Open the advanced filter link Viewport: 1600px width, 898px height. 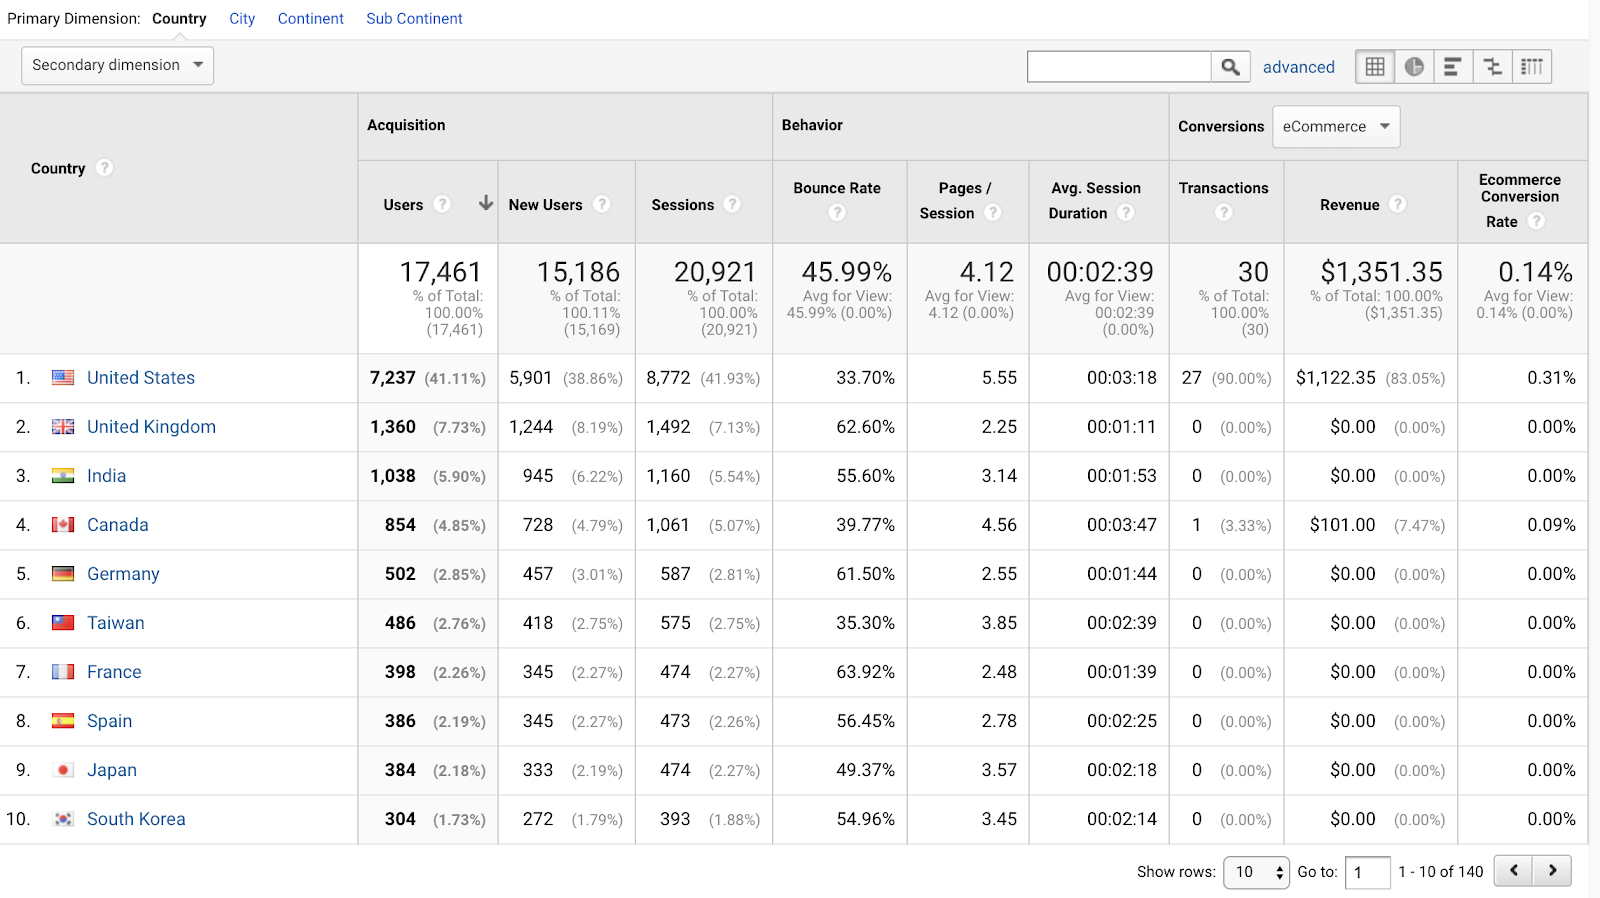1299,67
